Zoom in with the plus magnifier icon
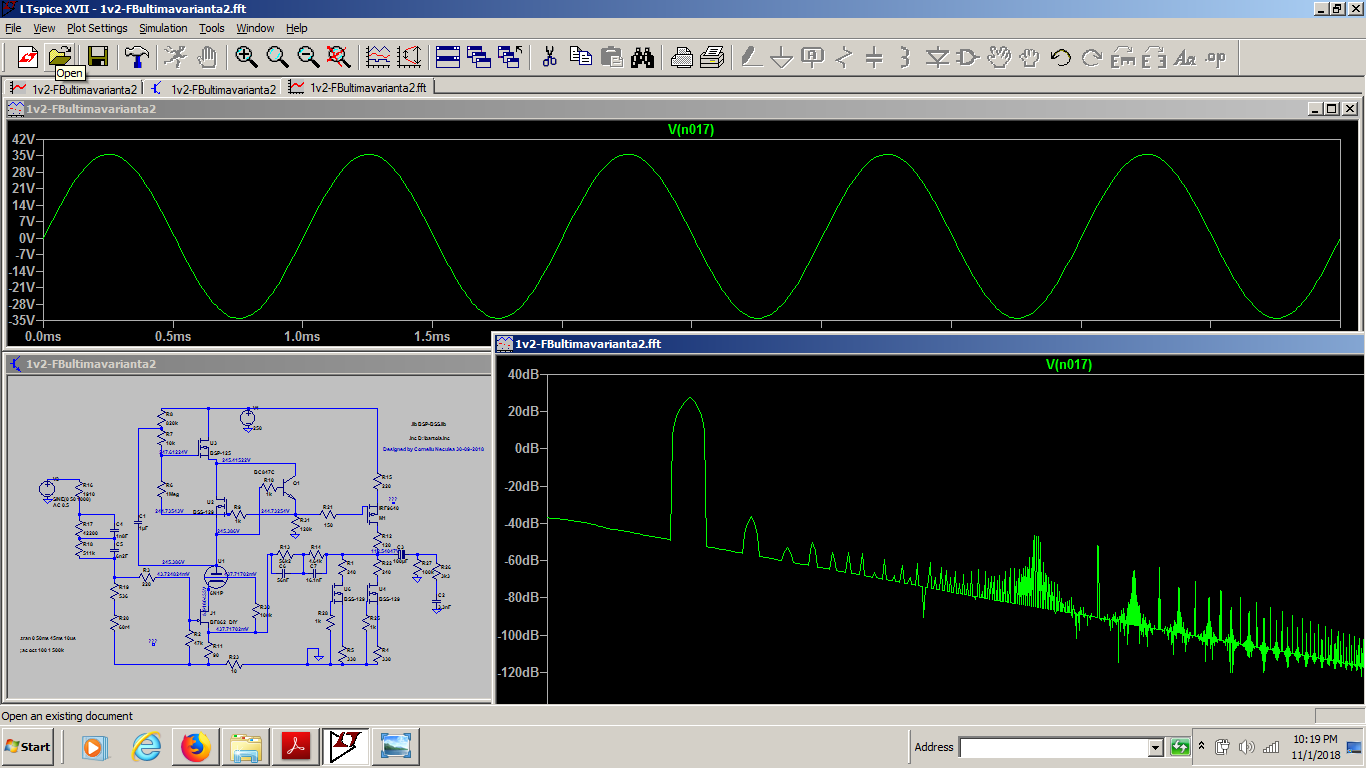This screenshot has width=1366, height=768. pyautogui.click(x=247, y=56)
